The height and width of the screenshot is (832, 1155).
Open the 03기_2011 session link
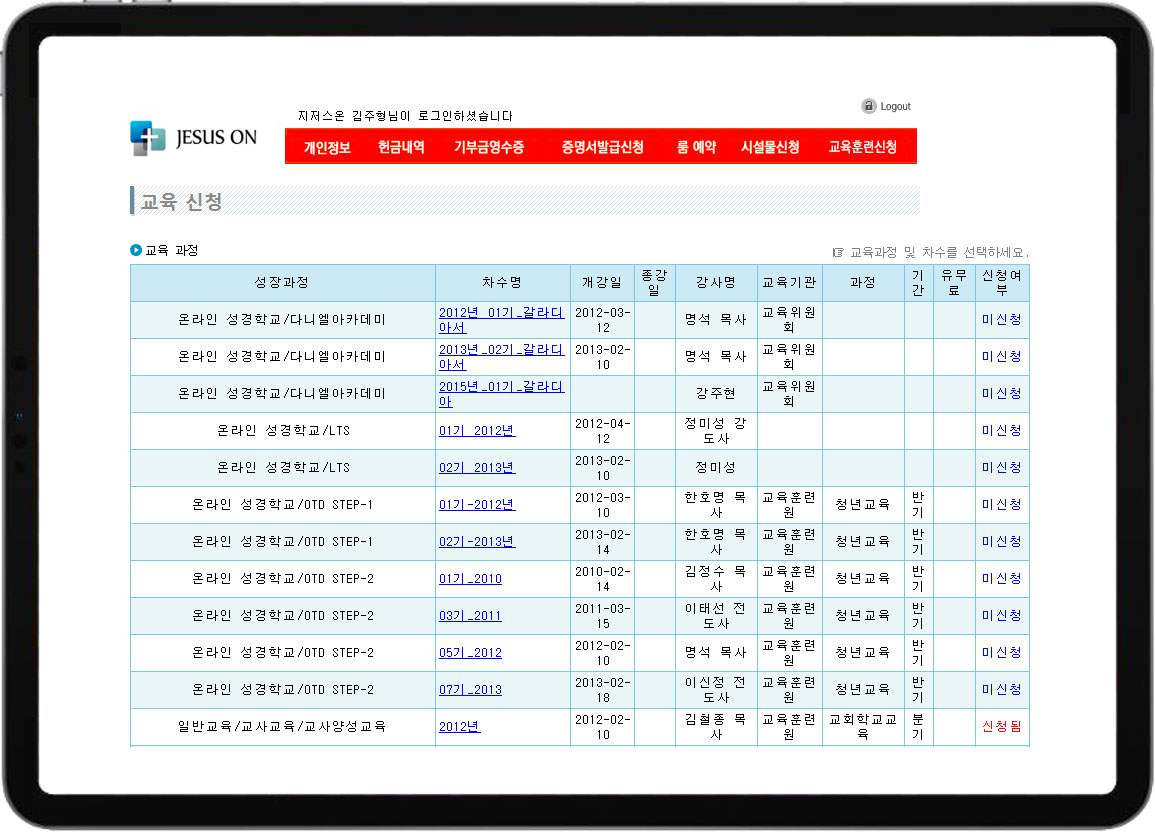[470, 616]
